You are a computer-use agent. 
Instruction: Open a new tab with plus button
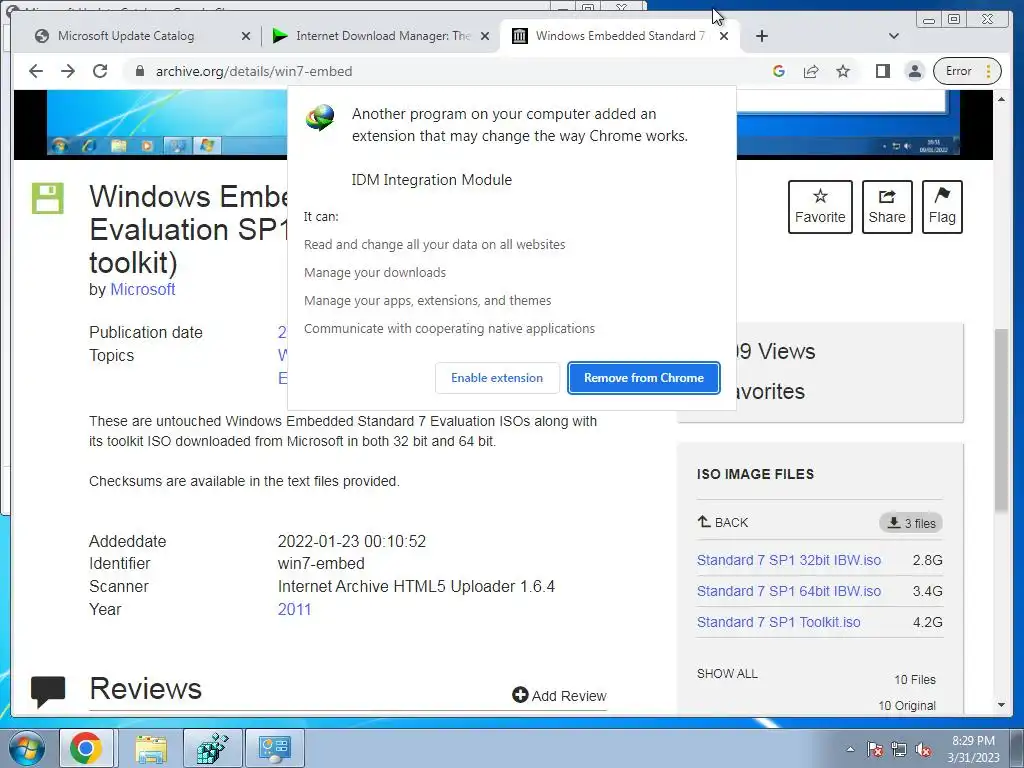pyautogui.click(x=761, y=36)
